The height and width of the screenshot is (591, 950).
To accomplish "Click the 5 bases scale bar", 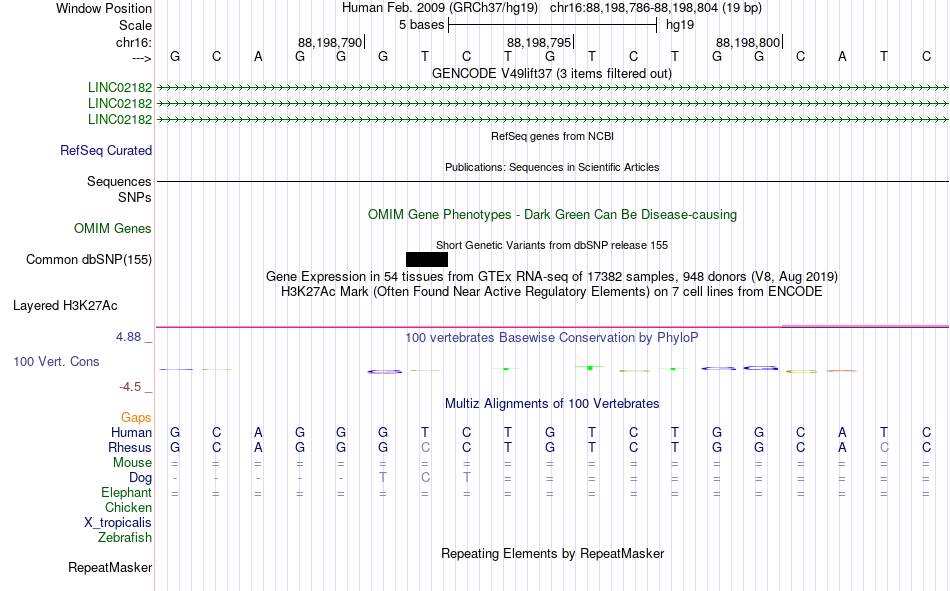I will pyautogui.click(x=553, y=25).
